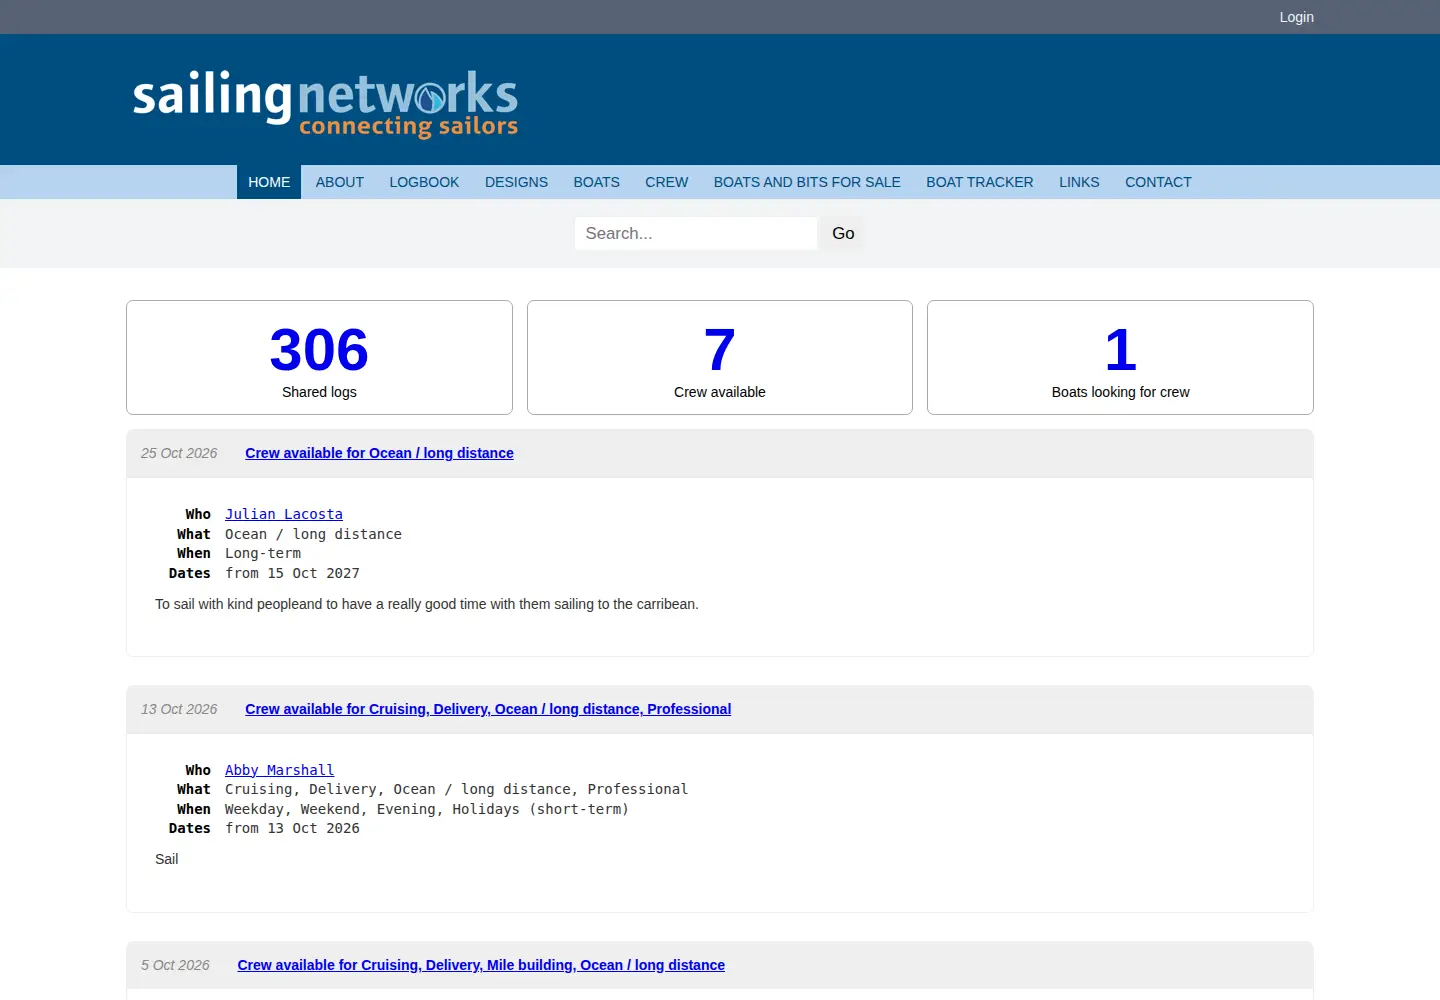This screenshot has width=1440, height=1000.
Task: Open the Login link
Action: [1296, 17]
